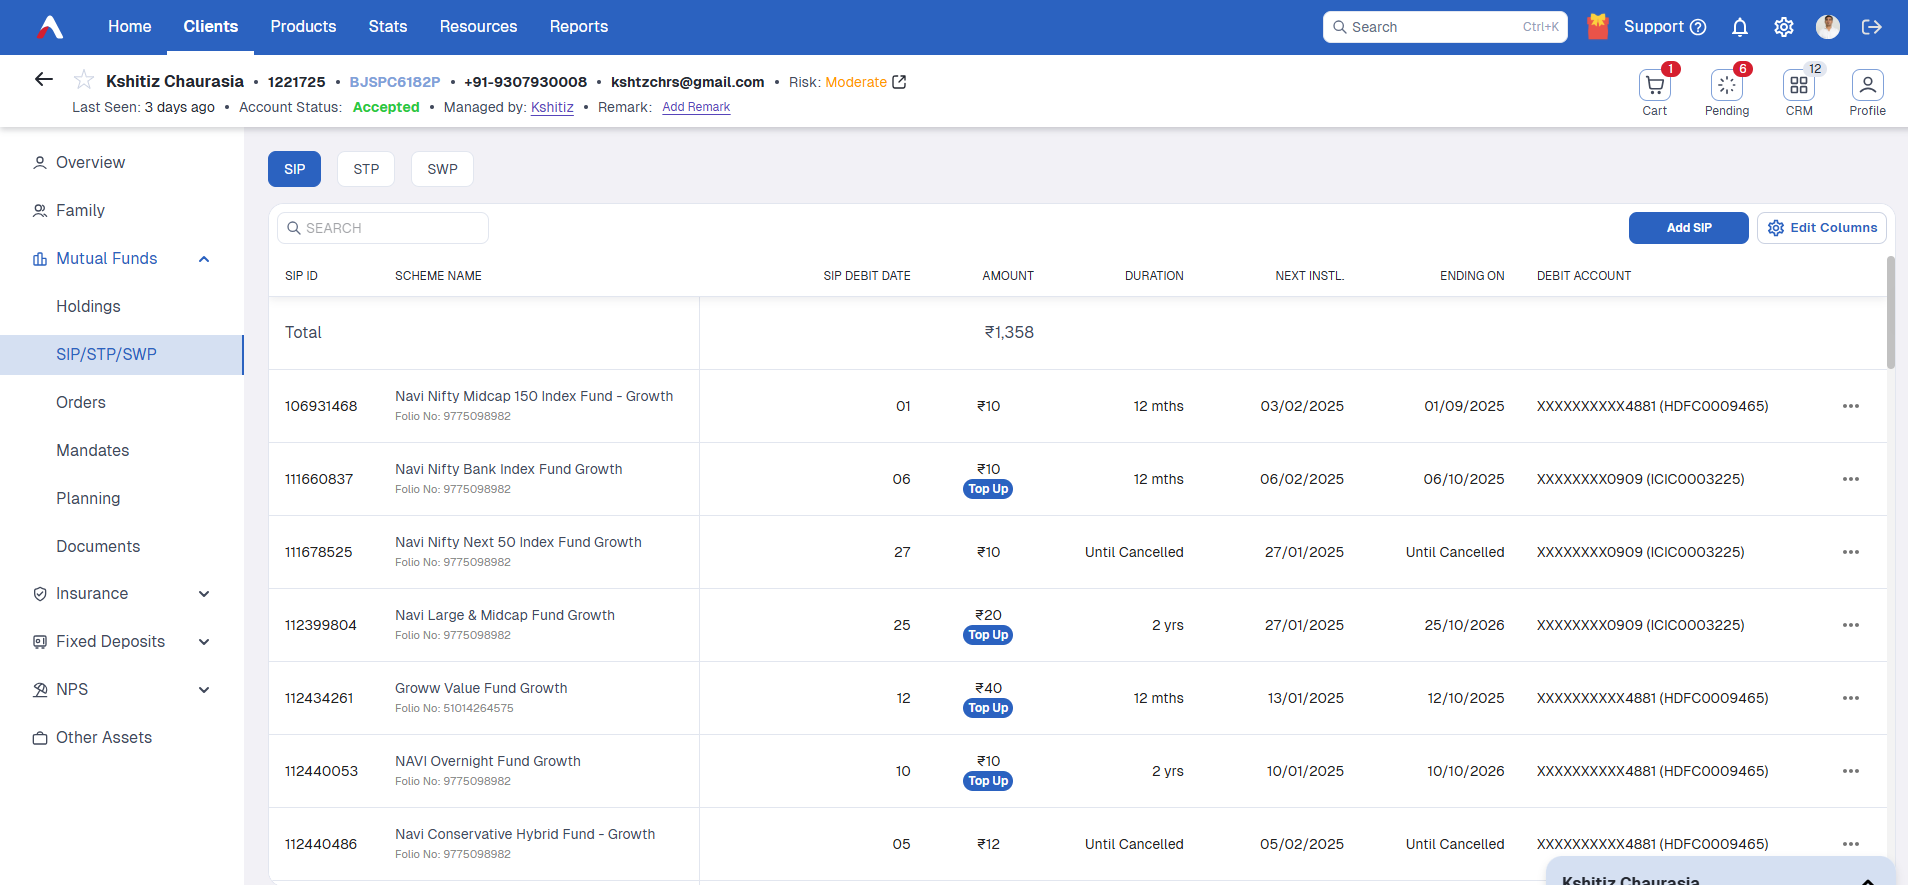Open row actions for SIP 111678525
1908x885 pixels.
(1851, 552)
